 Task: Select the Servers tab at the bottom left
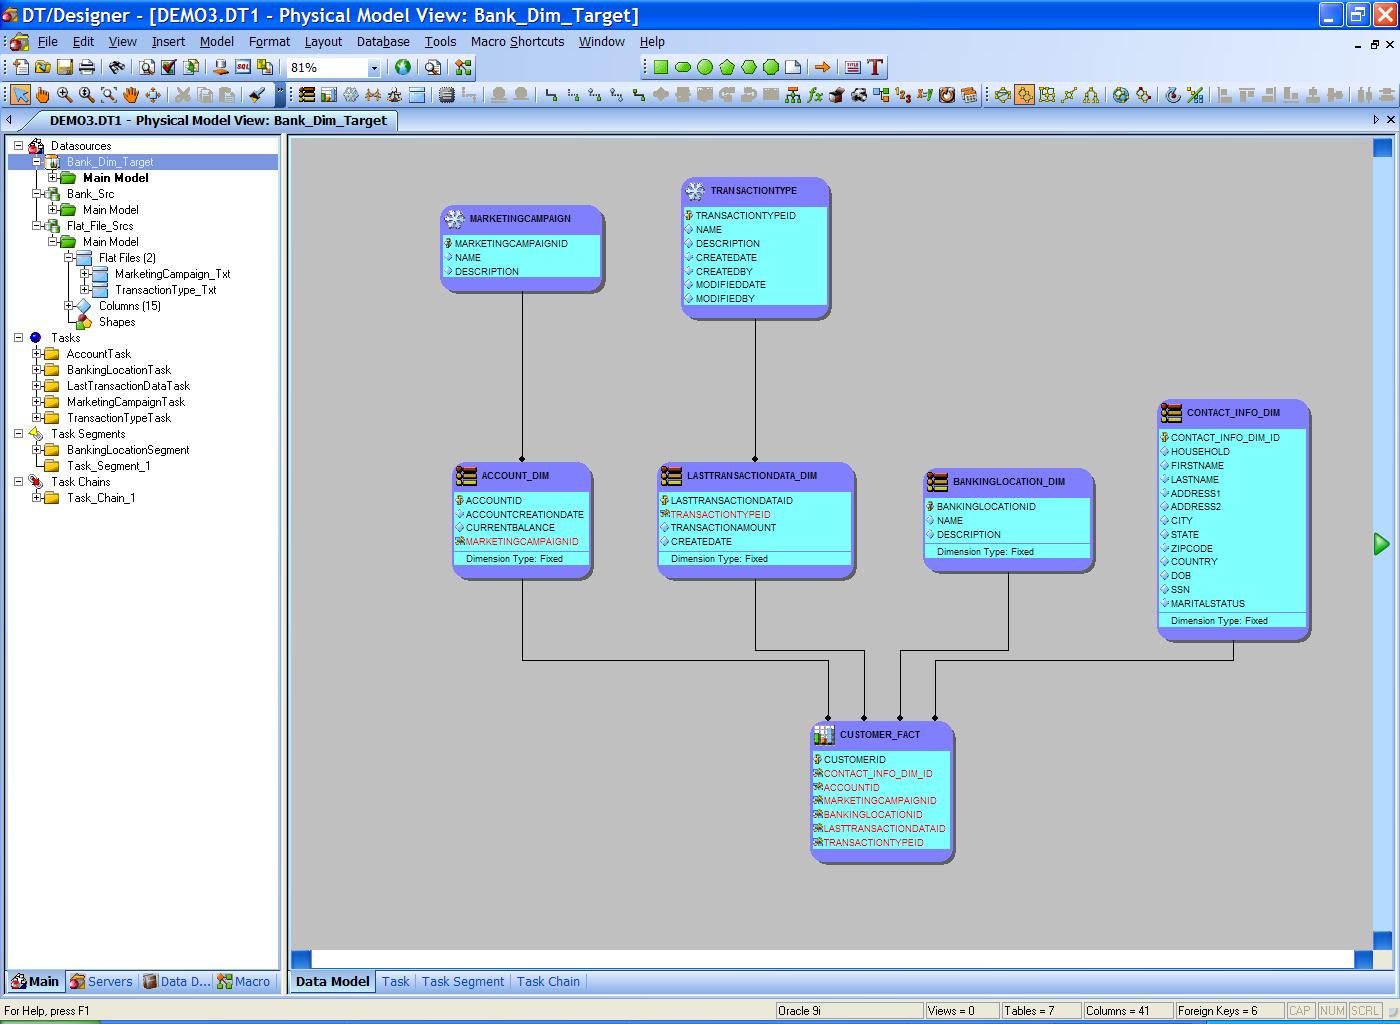pos(101,981)
